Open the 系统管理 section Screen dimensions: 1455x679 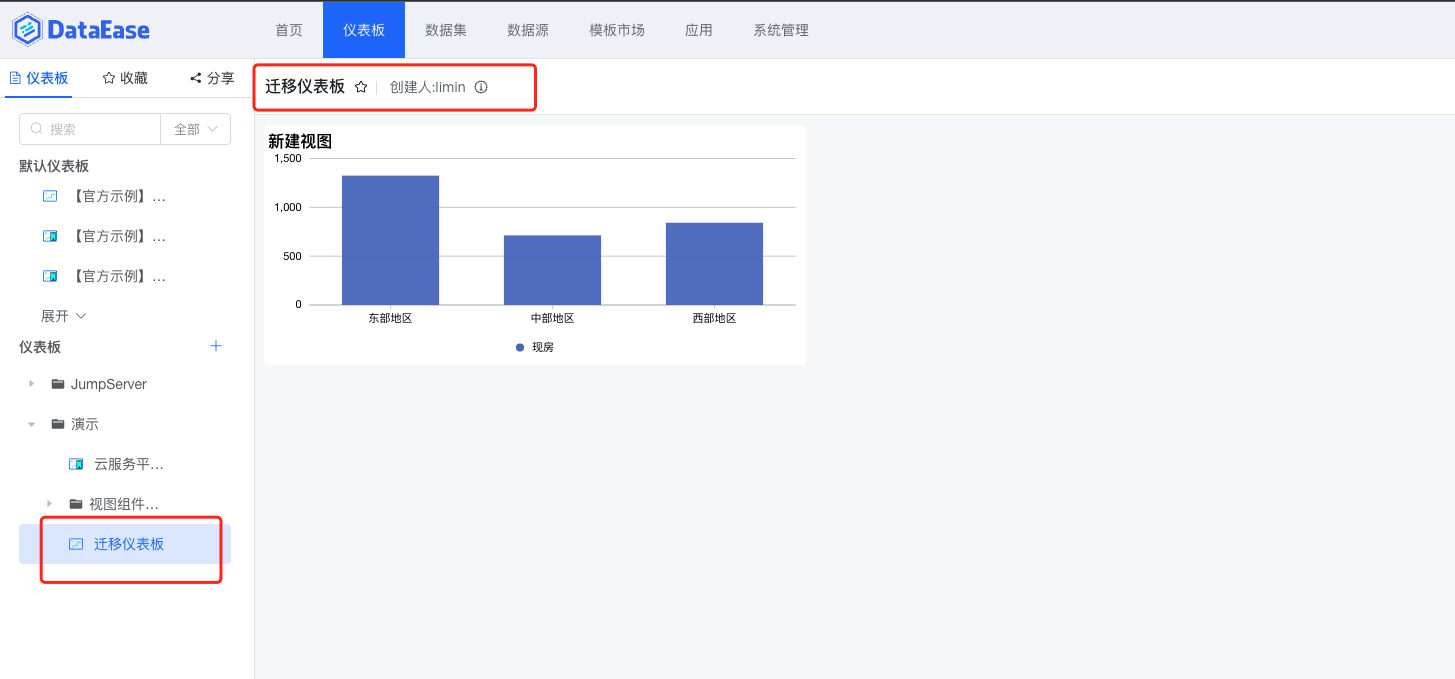(781, 29)
